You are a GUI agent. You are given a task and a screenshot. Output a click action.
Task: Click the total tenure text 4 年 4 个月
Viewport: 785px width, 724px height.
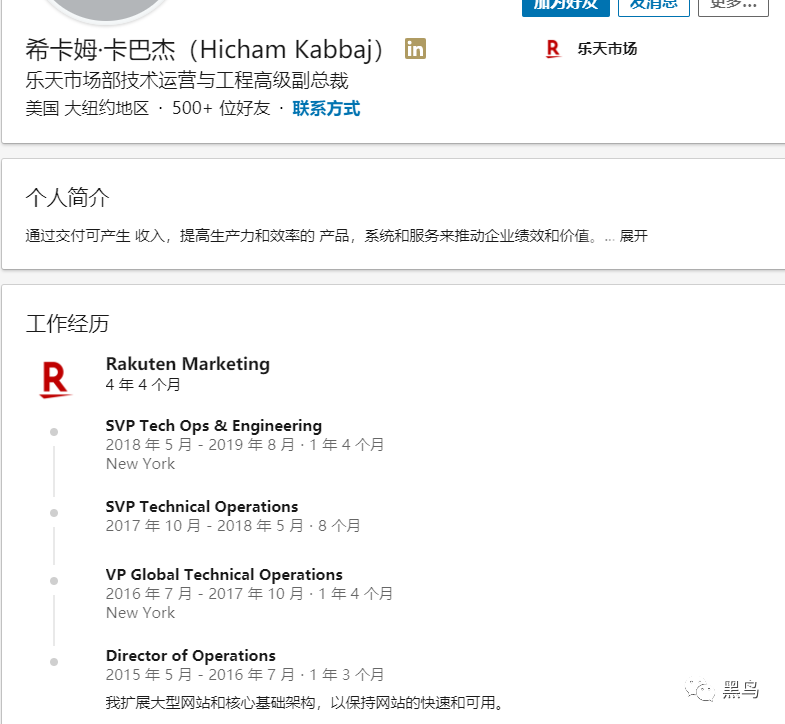tap(143, 385)
